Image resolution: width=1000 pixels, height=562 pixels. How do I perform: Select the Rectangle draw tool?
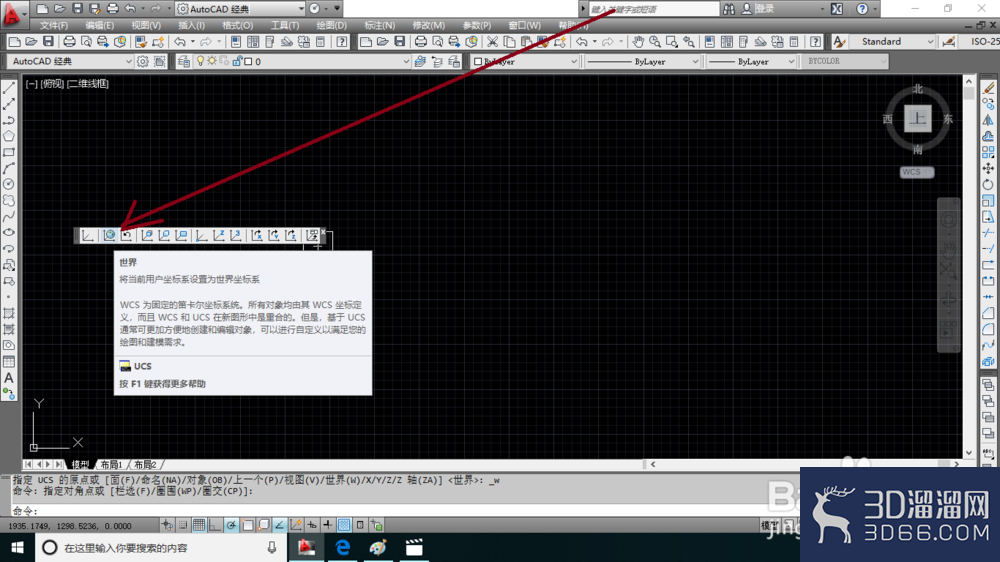[9, 152]
